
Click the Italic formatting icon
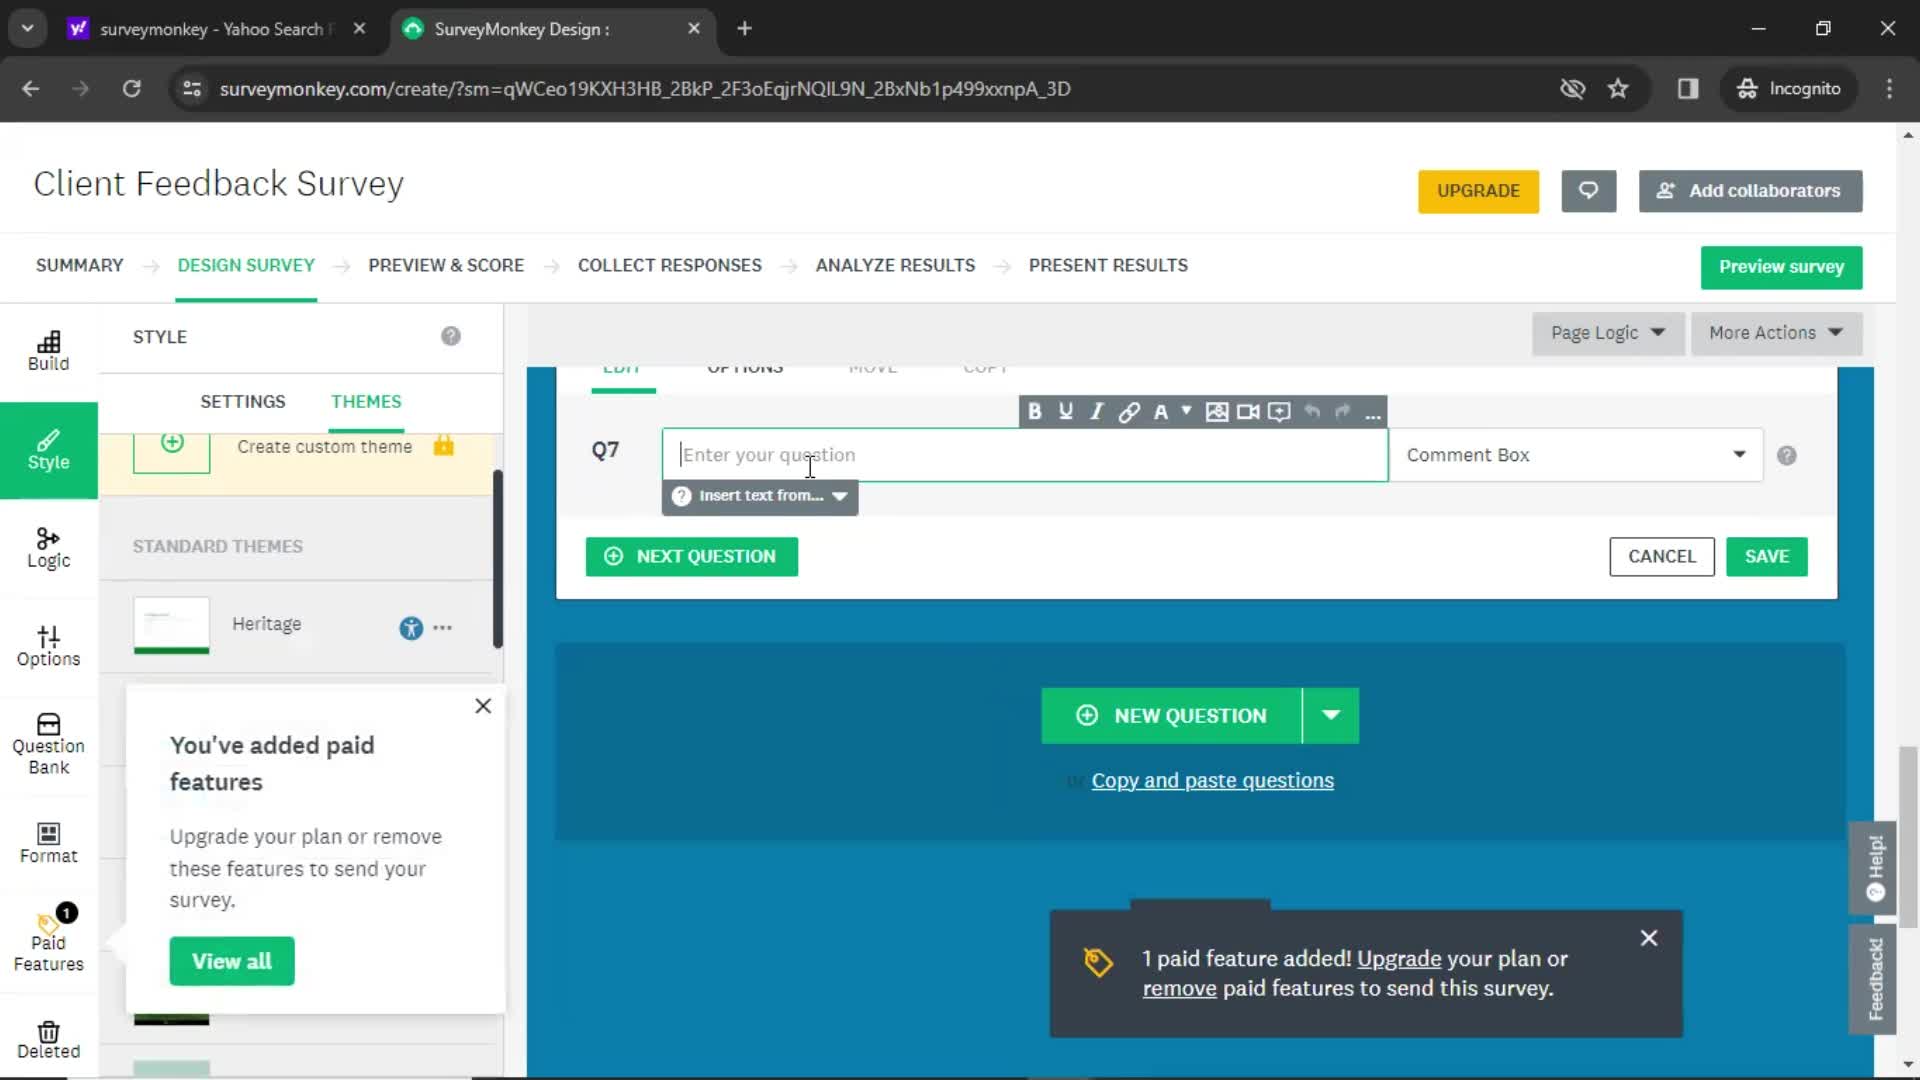coord(1097,411)
